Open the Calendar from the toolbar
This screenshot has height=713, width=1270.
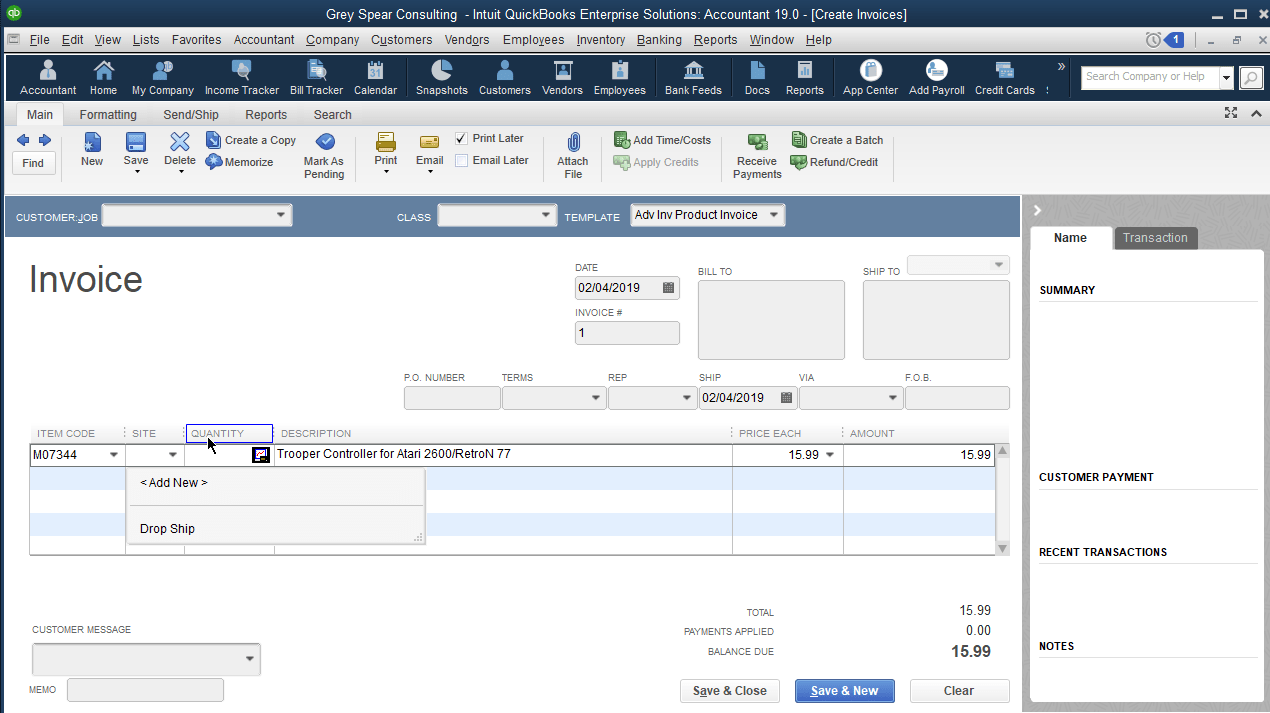point(375,77)
